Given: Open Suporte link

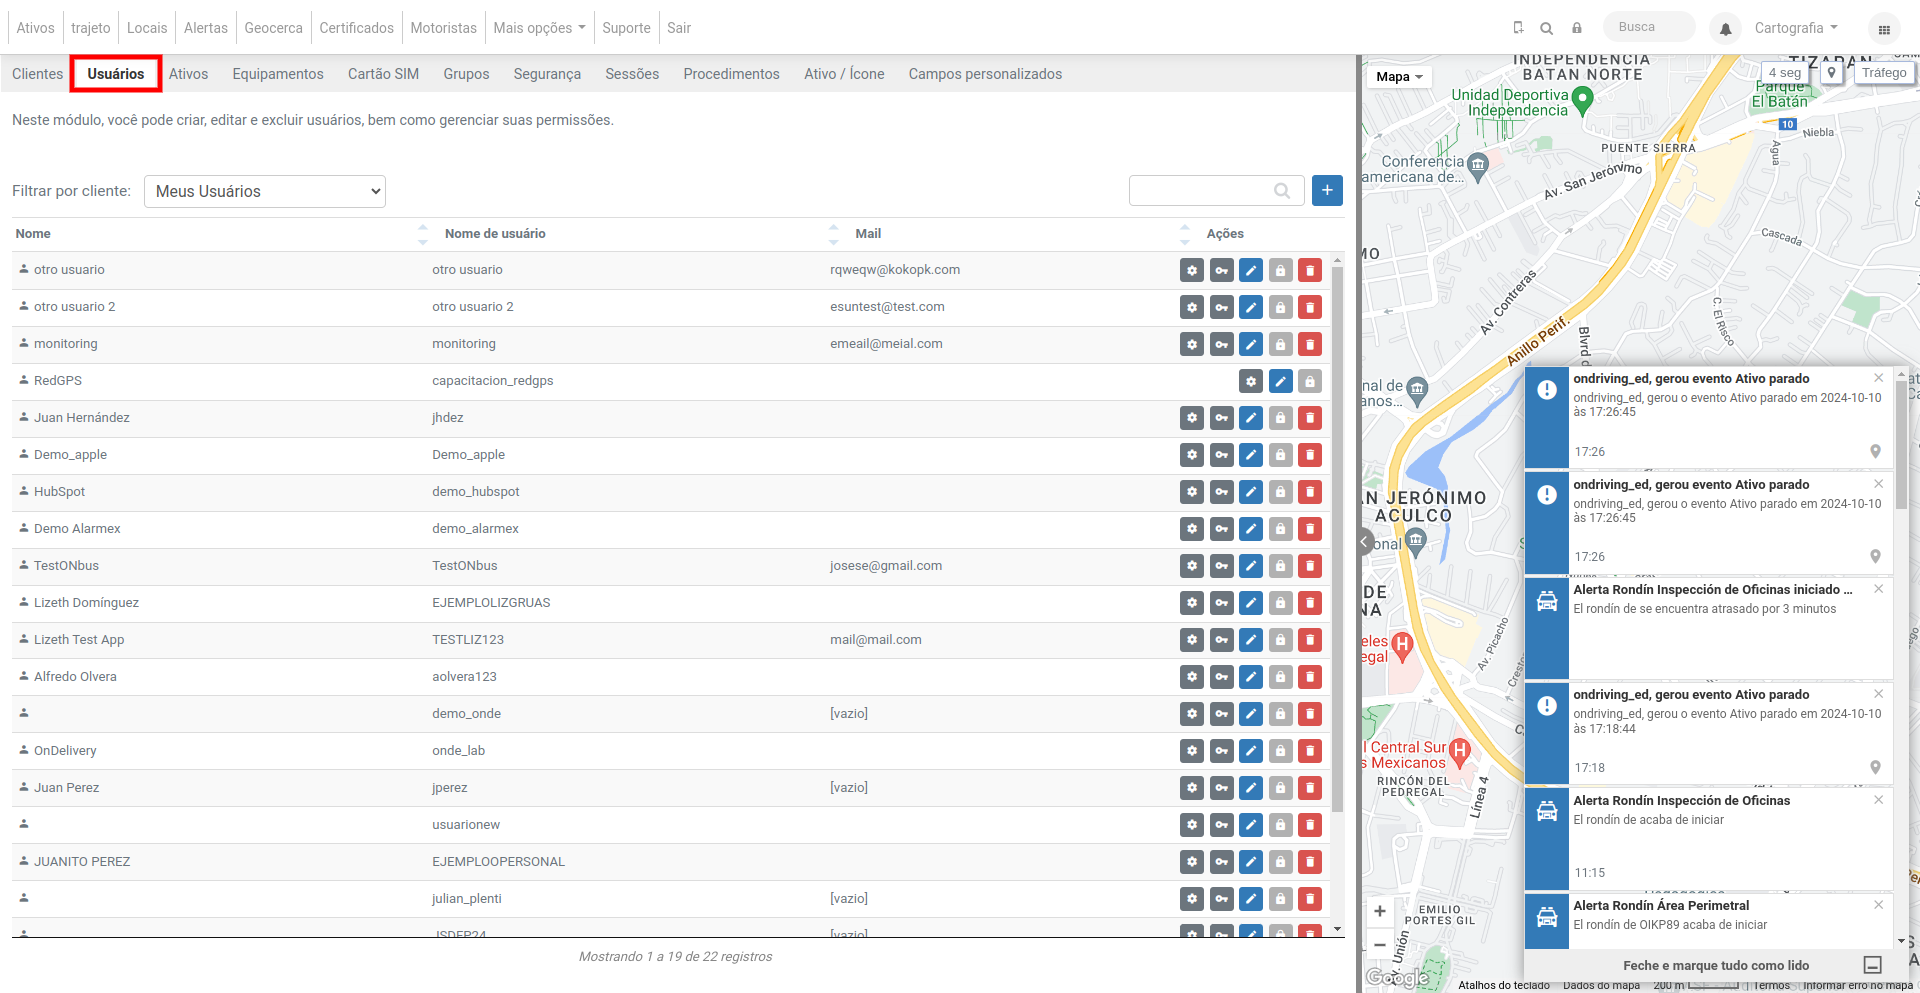Looking at the screenshot, I should point(626,28).
